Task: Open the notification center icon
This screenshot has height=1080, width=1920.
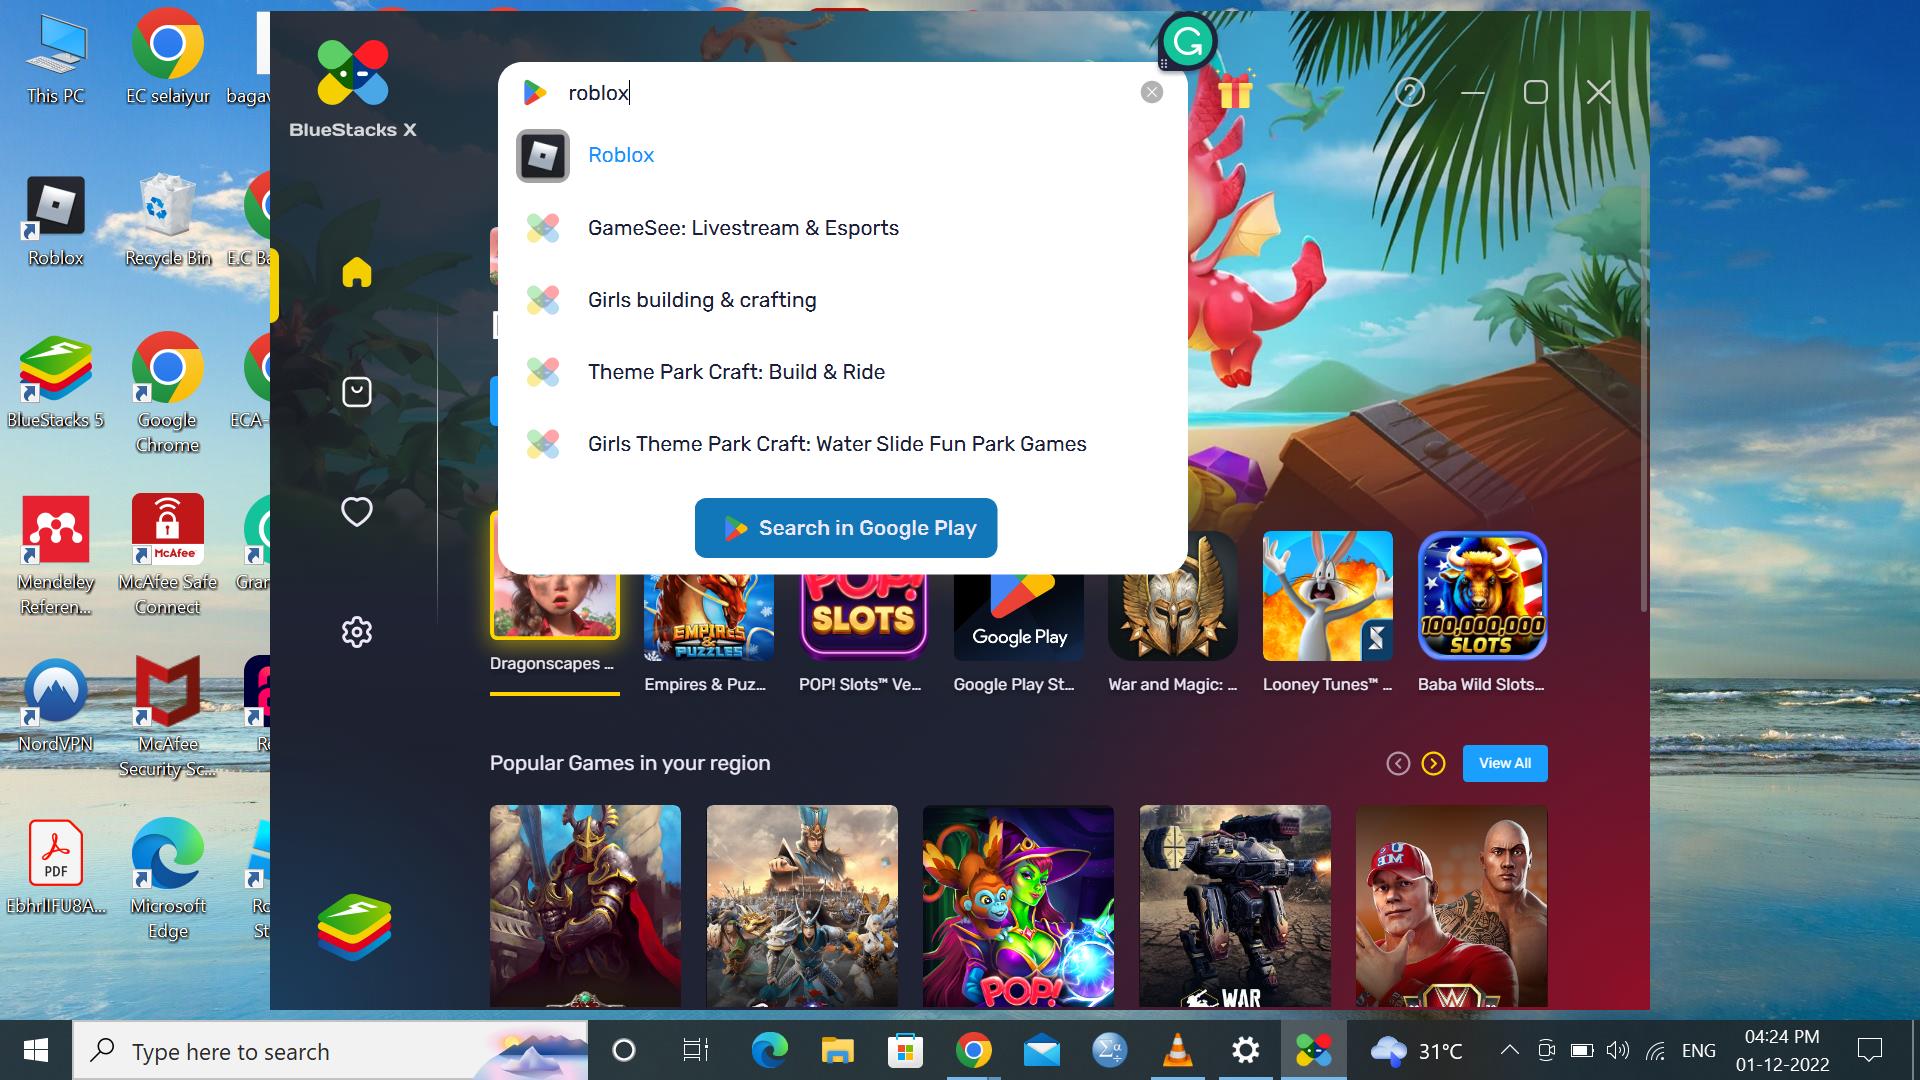Action: pyautogui.click(x=1870, y=1050)
